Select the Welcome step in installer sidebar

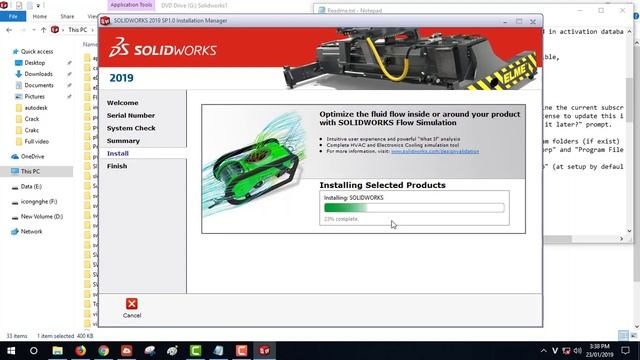pyautogui.click(x=122, y=103)
